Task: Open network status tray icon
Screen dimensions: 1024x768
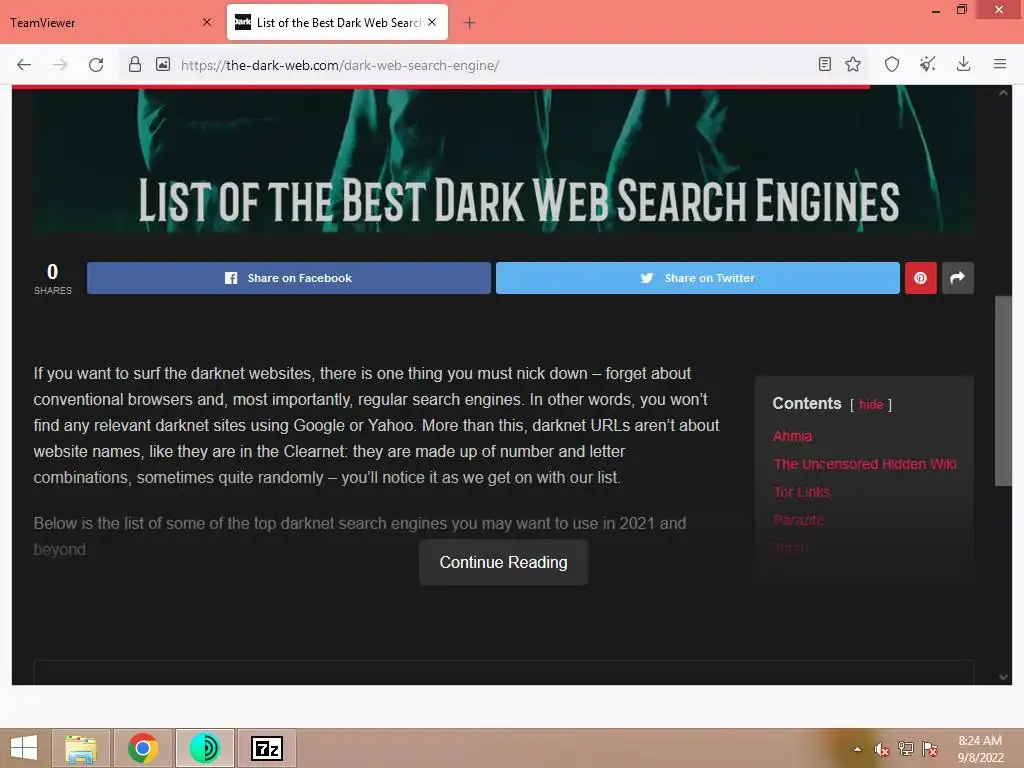Action: tap(906, 749)
